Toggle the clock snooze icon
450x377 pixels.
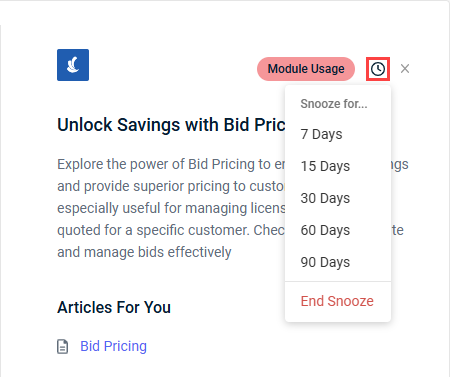coord(378,69)
